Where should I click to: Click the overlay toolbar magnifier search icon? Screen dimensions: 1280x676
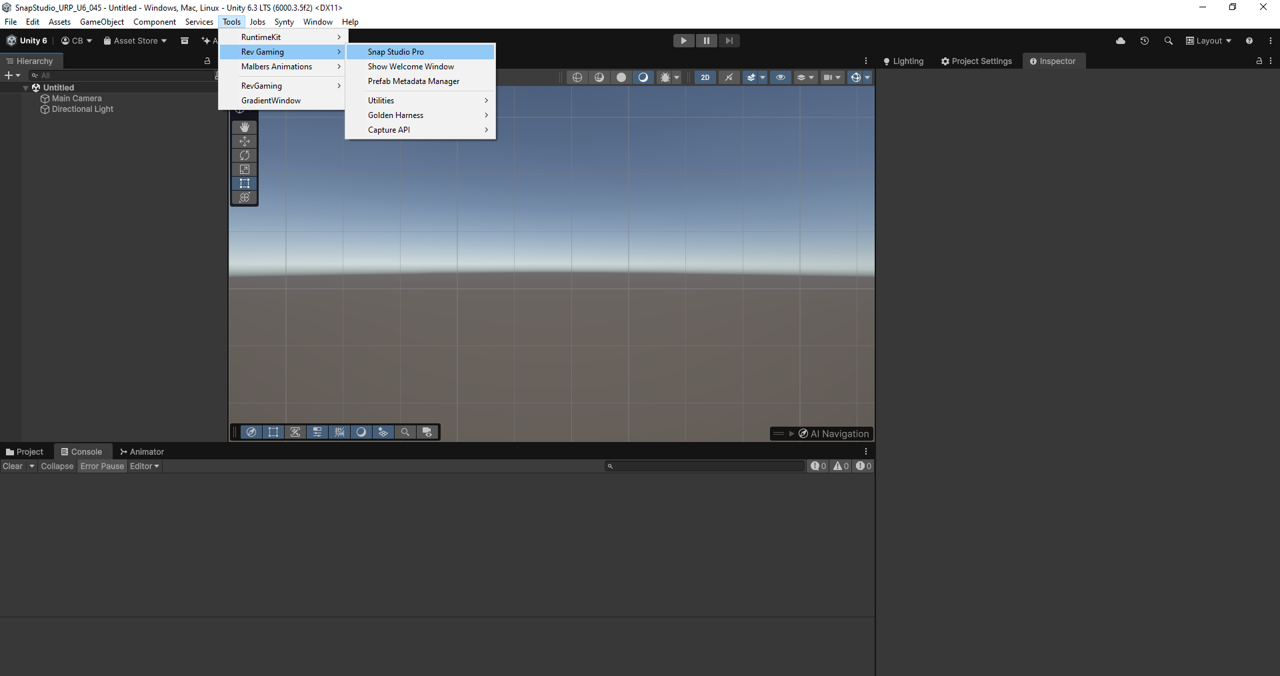[405, 432]
